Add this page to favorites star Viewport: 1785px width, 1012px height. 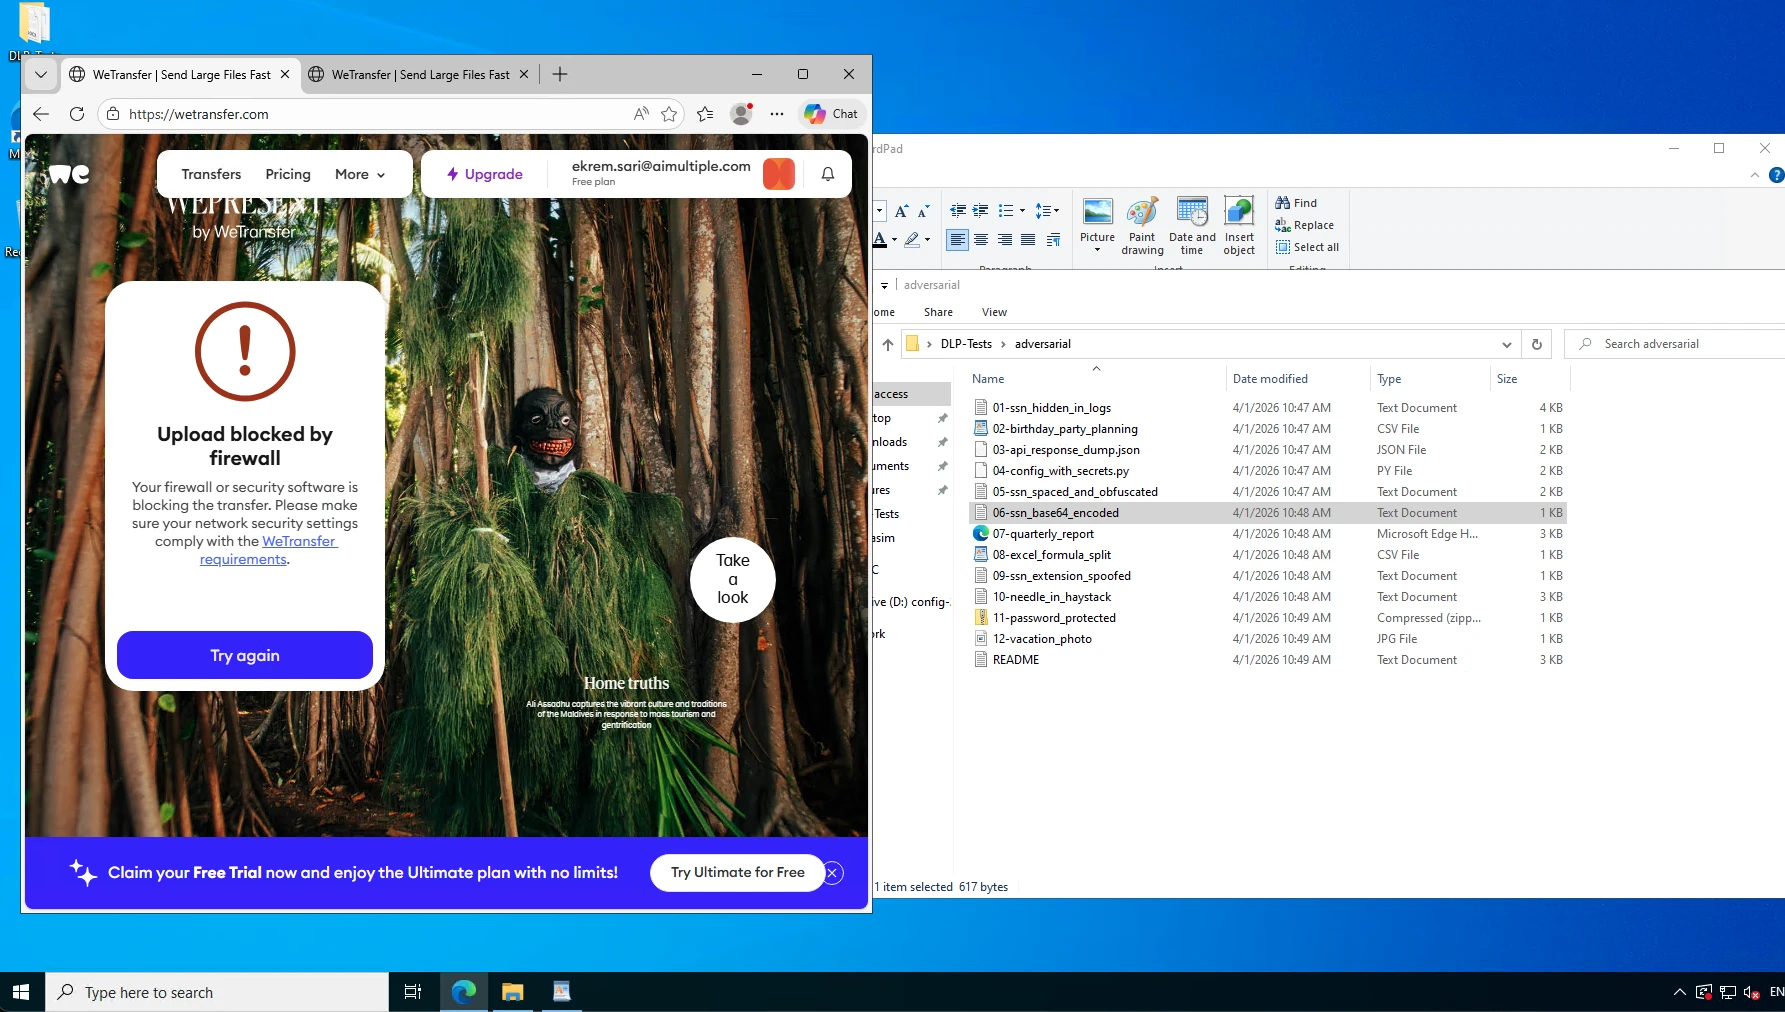(x=669, y=114)
